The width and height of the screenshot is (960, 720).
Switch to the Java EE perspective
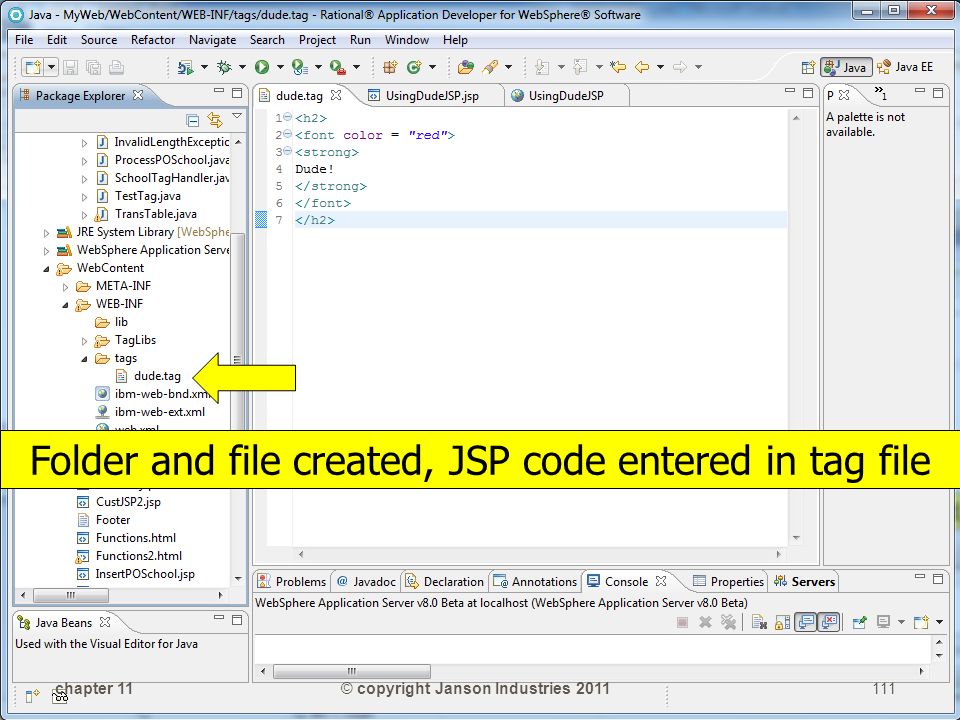[x=906, y=67]
